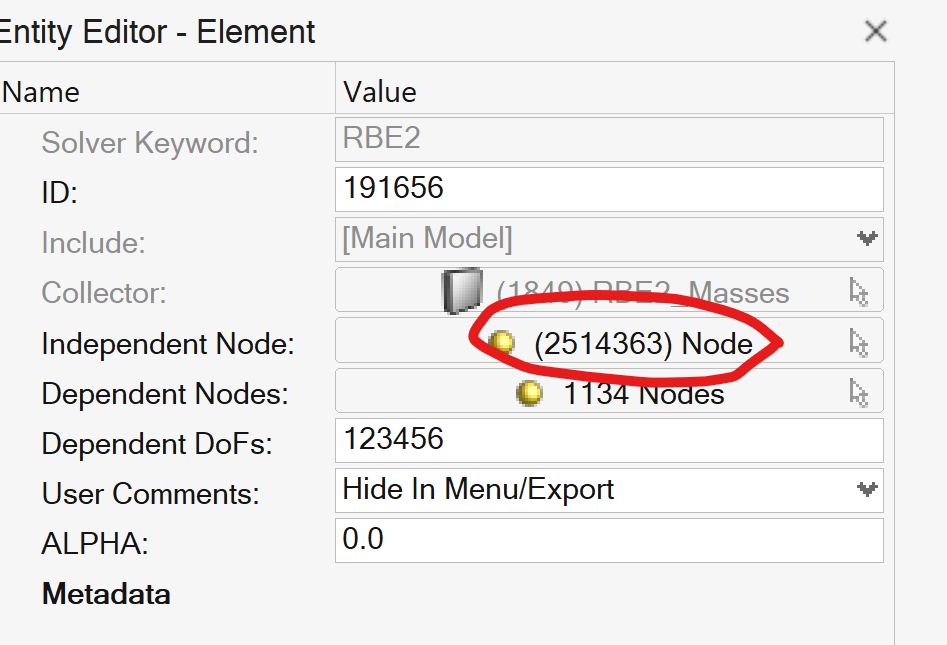Click the yellow node icon beside (2514363) Node

pos(501,342)
